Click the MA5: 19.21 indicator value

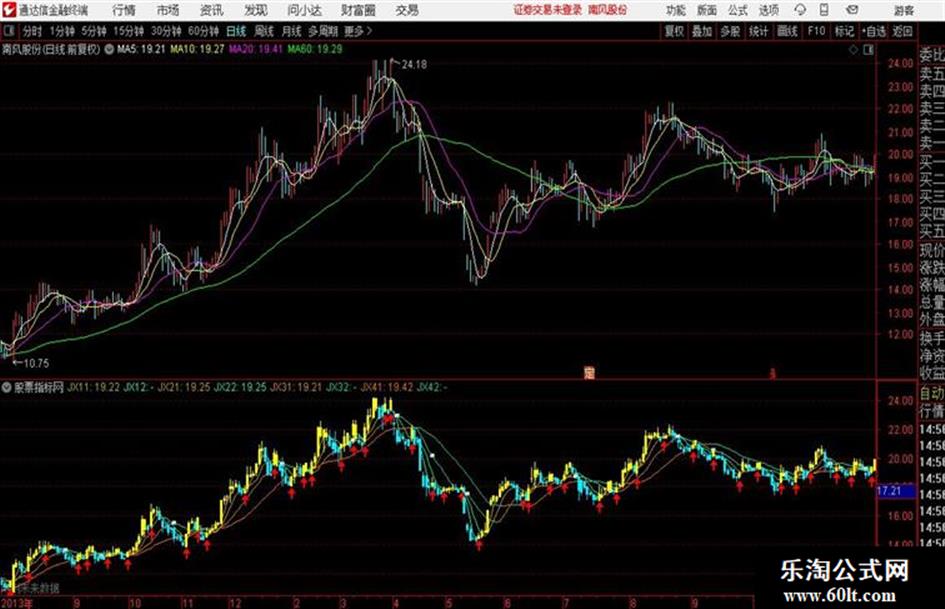point(141,49)
